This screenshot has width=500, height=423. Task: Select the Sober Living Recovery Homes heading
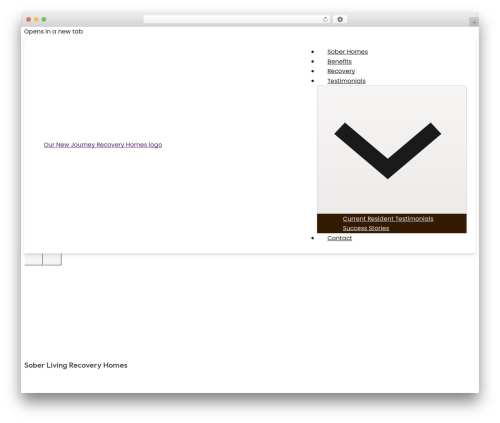76,365
